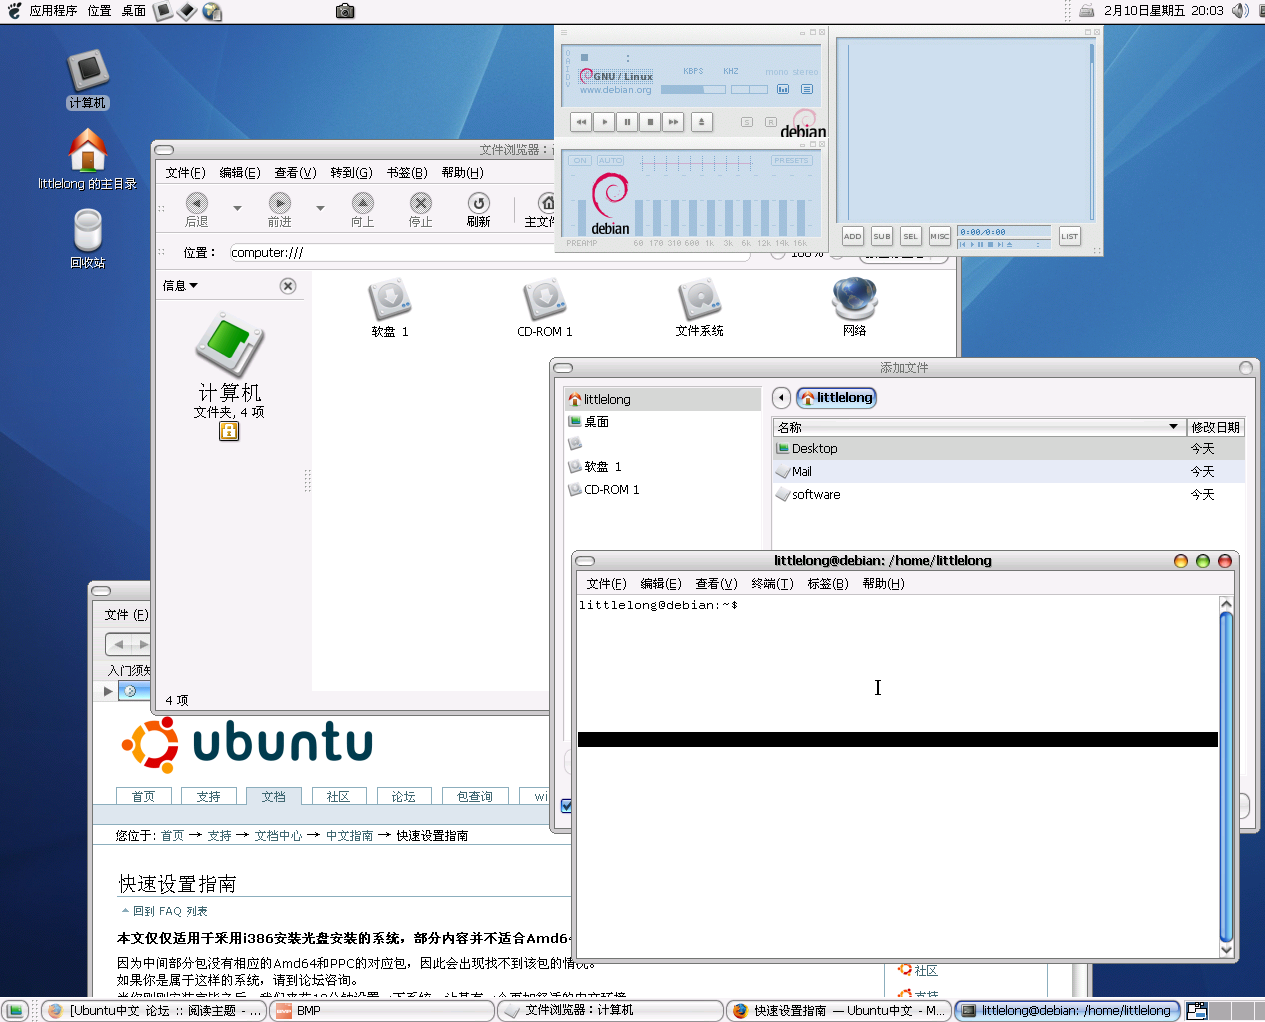Pause playback in the media player

pos(627,122)
